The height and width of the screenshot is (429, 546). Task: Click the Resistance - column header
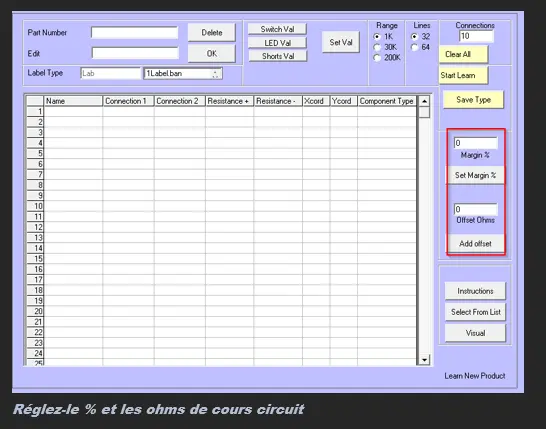[x=278, y=101]
